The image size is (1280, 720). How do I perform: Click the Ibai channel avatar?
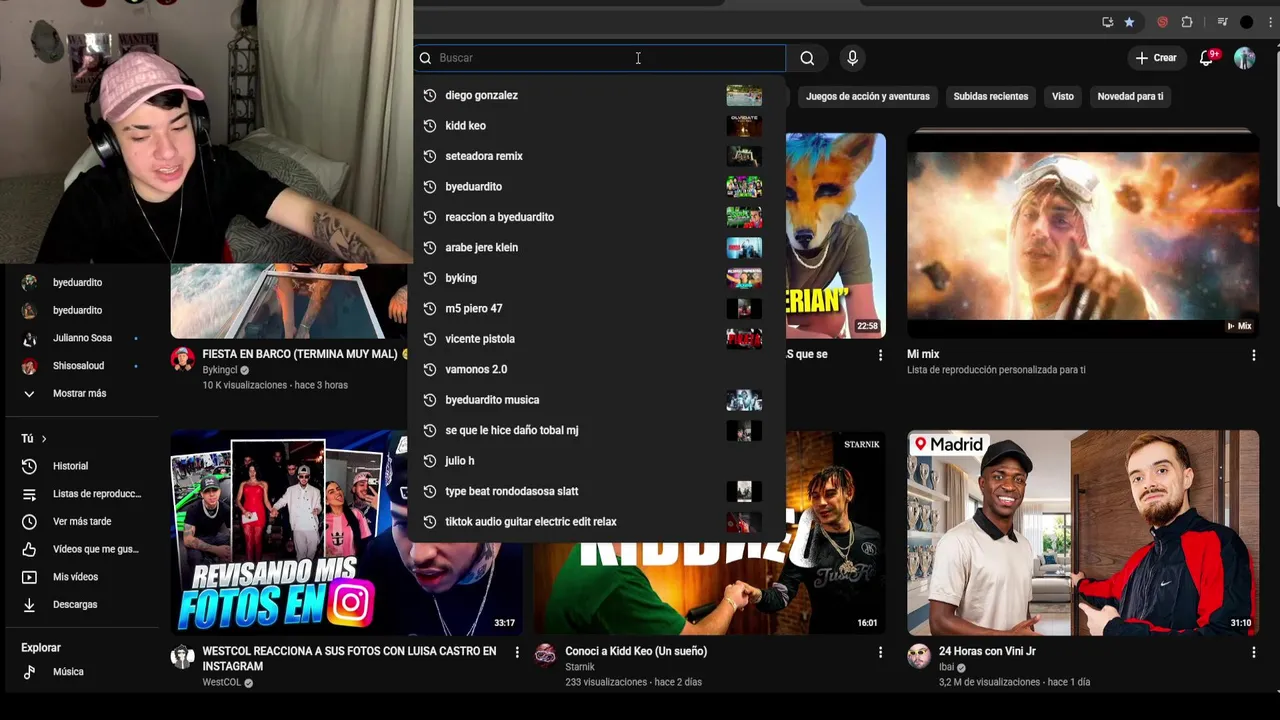(x=918, y=656)
